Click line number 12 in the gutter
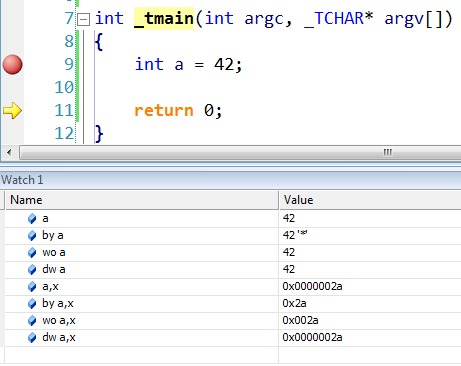 coord(64,133)
